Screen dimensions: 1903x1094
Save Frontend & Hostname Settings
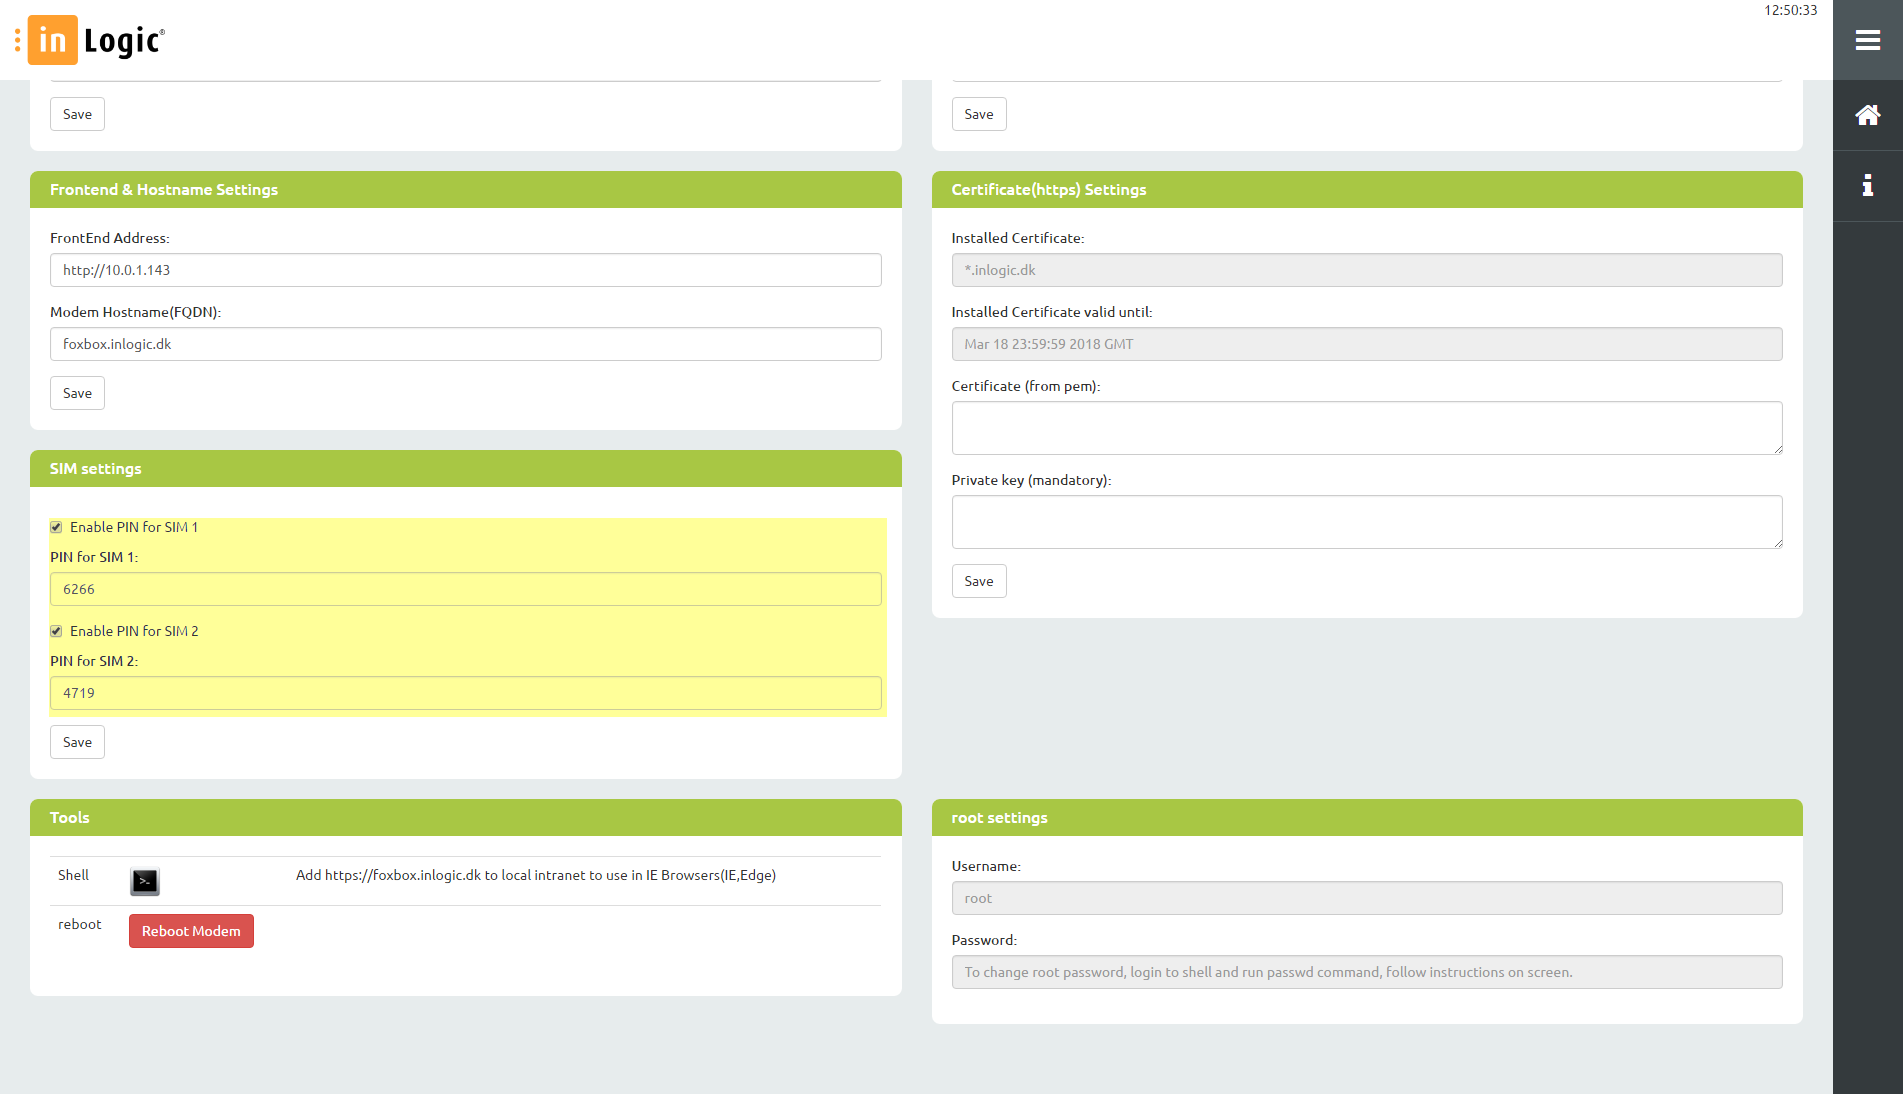pyautogui.click(x=77, y=393)
